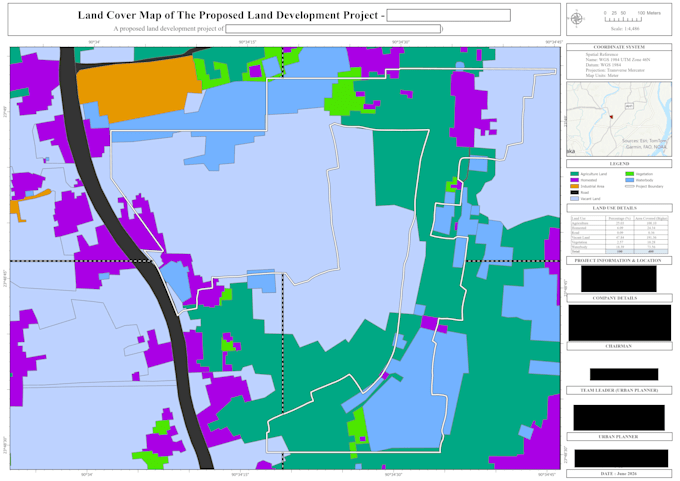Click the blank box after the main title
Screen dimensions: 680x481
click(448, 15)
